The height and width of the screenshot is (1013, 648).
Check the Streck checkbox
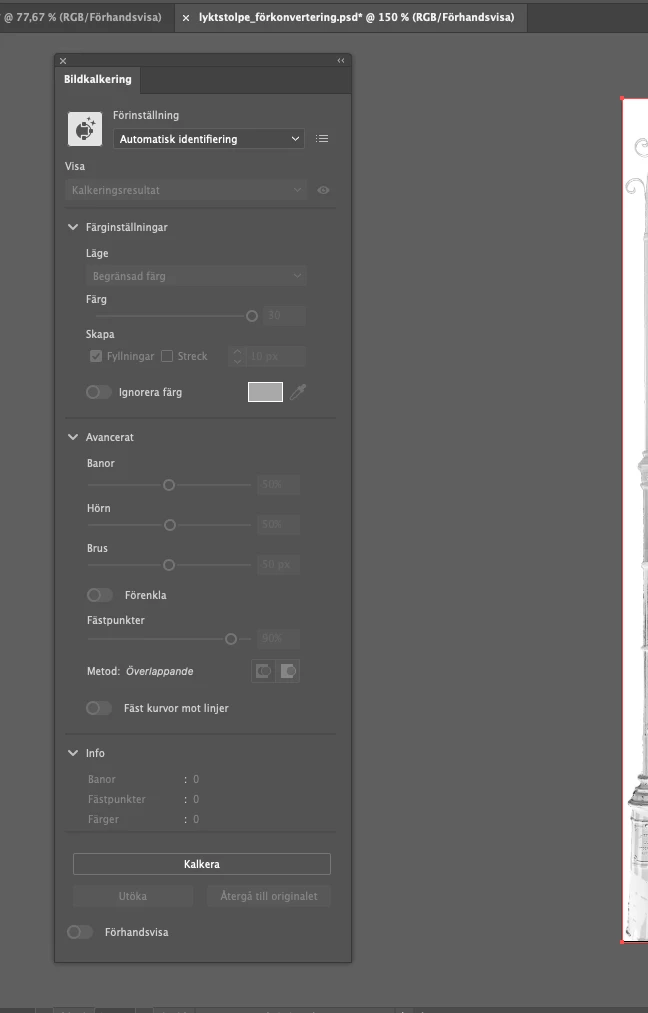167,356
